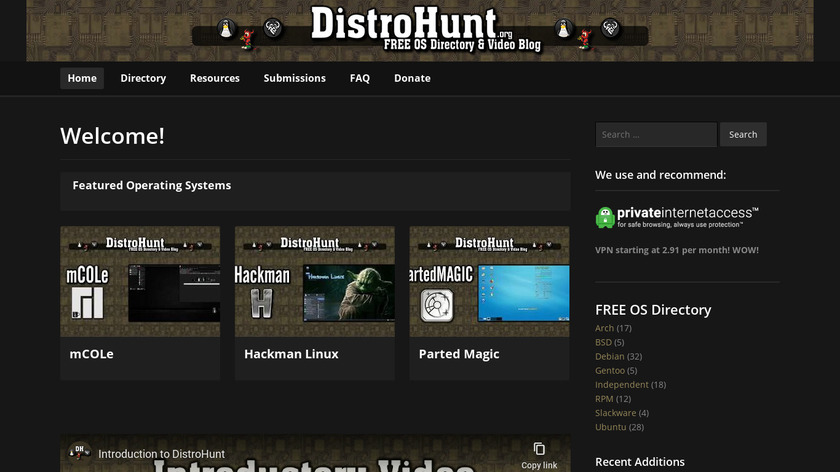
Task: Click the Welcome! heading
Action: coord(112,136)
